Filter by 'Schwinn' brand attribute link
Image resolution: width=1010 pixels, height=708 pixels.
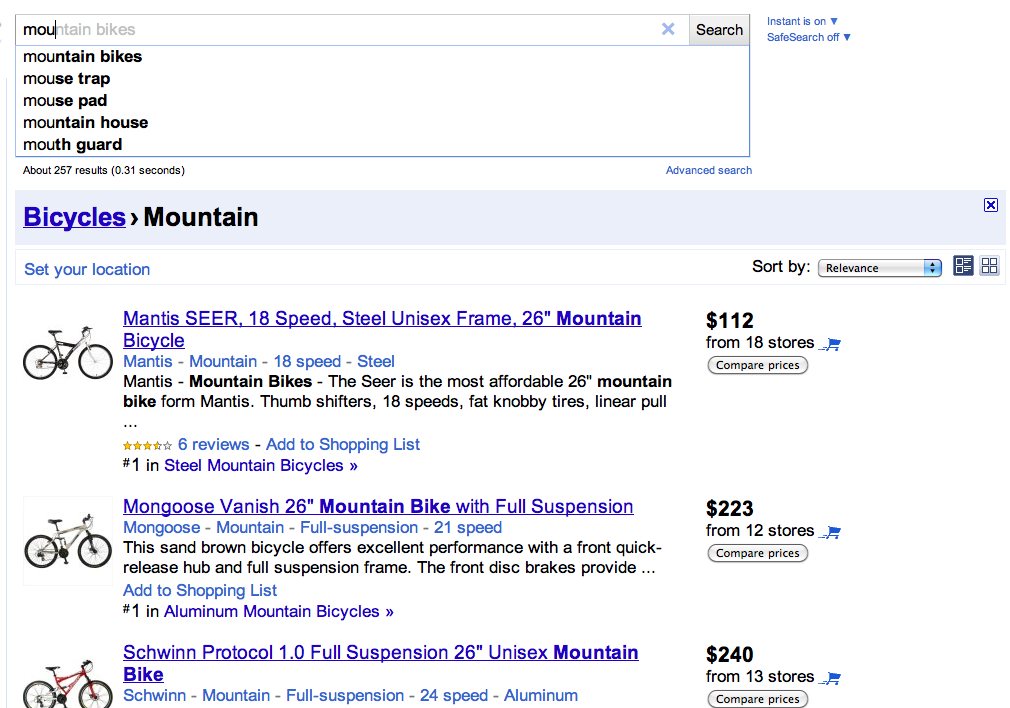coord(155,696)
